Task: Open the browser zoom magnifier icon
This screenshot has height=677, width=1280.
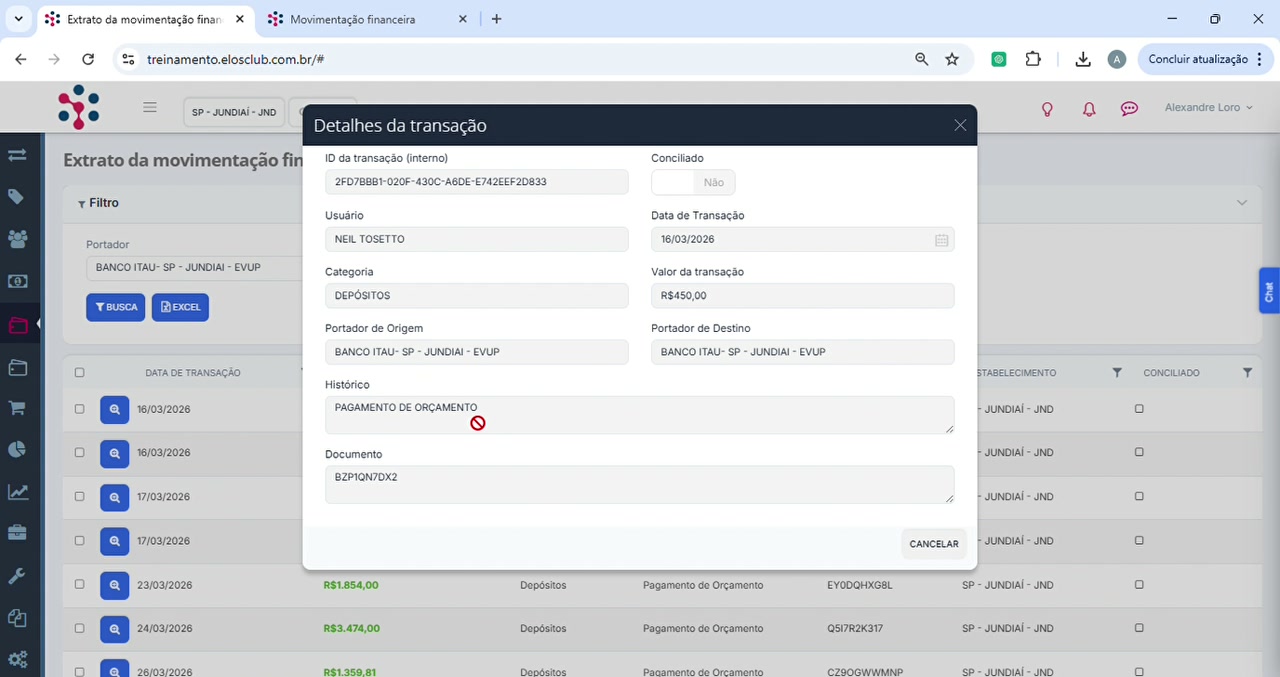Action: 922,59
